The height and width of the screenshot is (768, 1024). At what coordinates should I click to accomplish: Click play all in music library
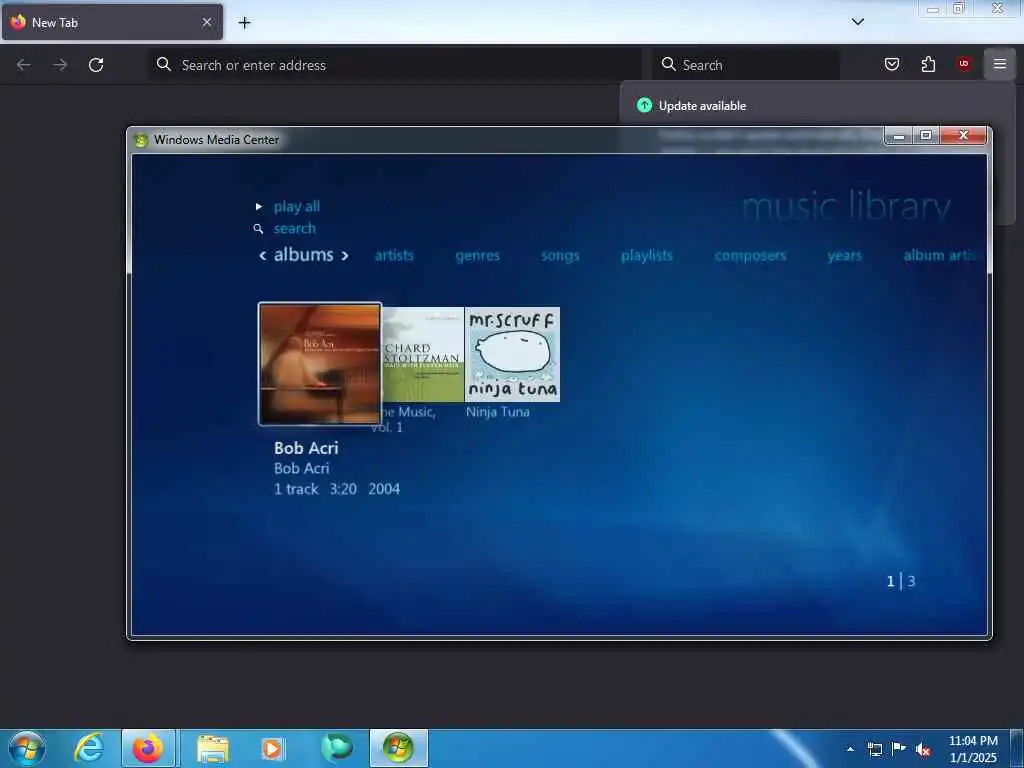point(296,206)
